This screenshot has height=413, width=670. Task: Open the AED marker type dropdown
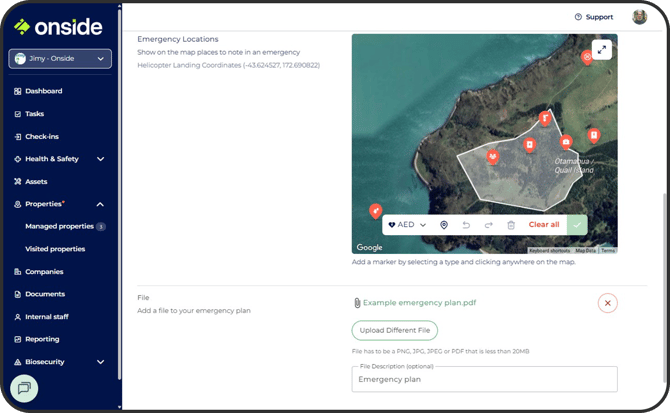[x=407, y=225]
